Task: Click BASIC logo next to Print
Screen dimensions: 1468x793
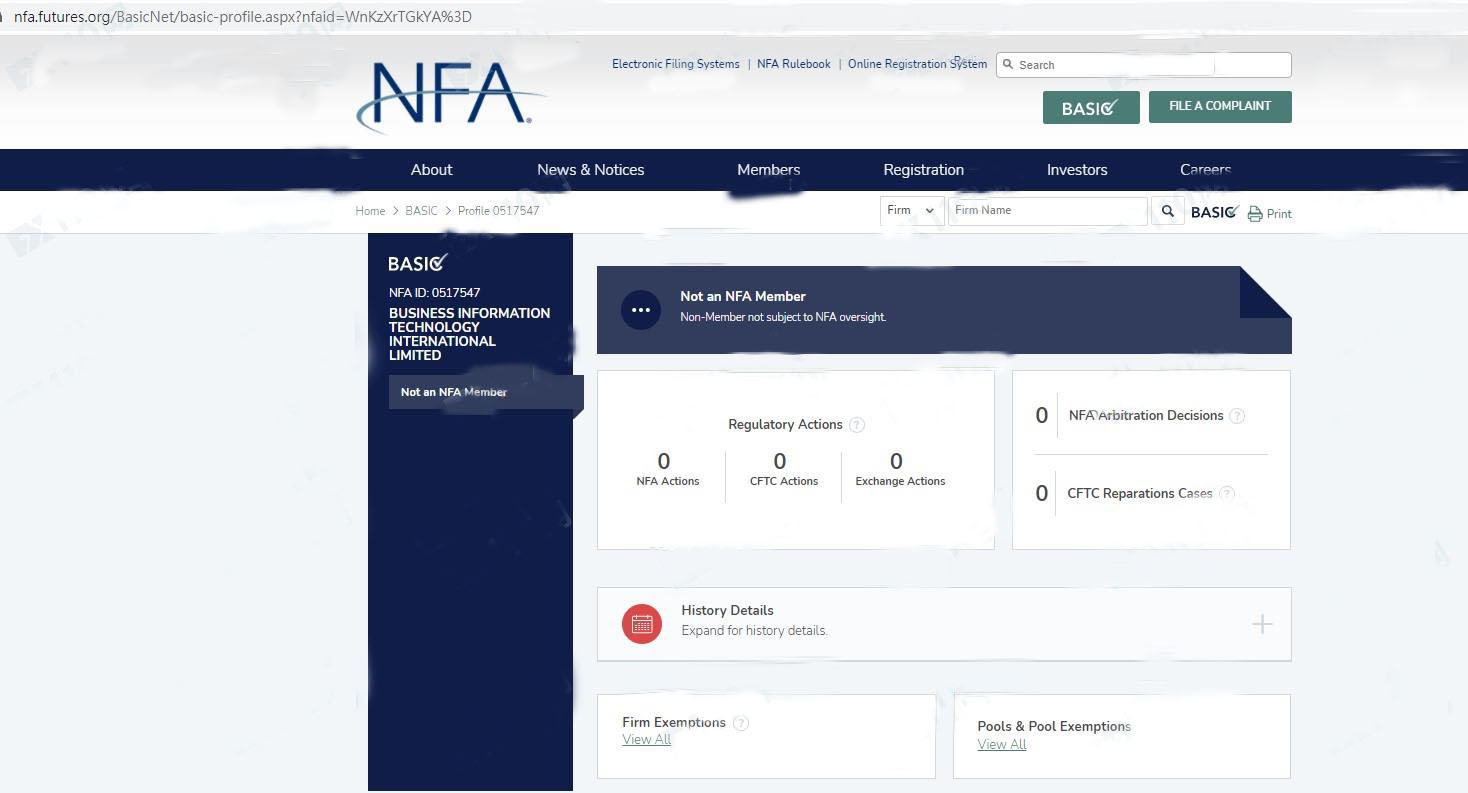Action: click(1214, 212)
